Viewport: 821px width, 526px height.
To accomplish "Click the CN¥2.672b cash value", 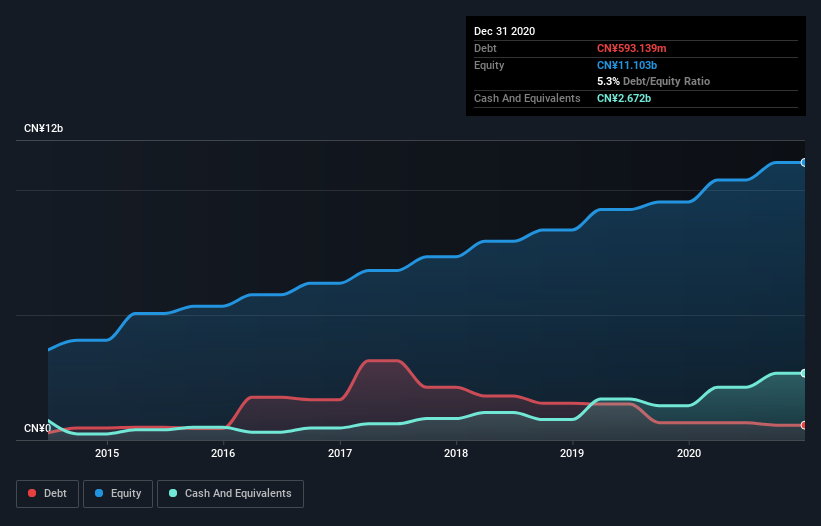I will (x=624, y=98).
